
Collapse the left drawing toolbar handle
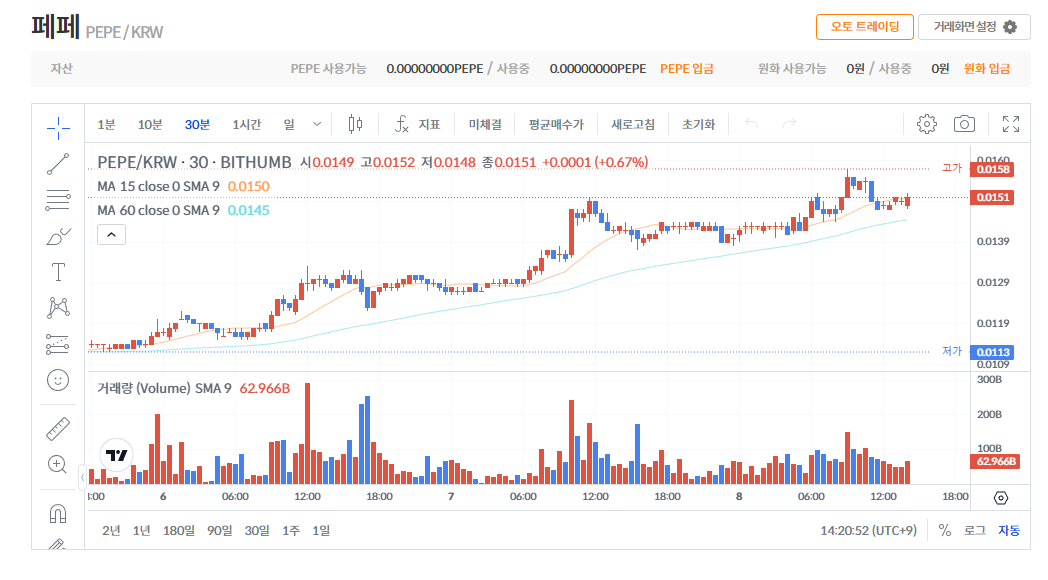[82, 477]
